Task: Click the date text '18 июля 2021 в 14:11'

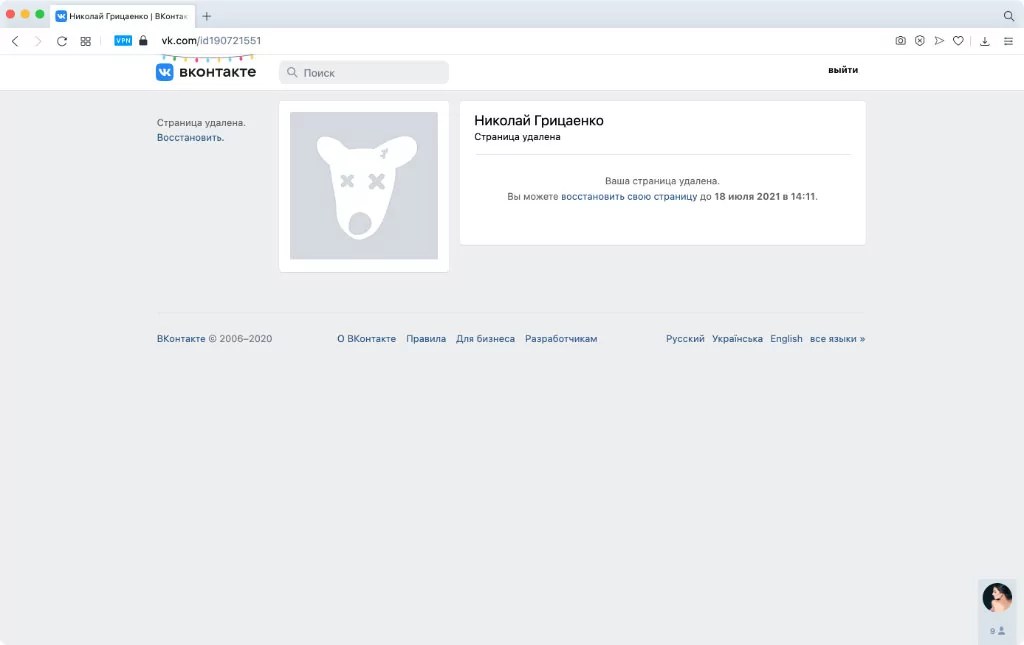Action: (x=765, y=197)
